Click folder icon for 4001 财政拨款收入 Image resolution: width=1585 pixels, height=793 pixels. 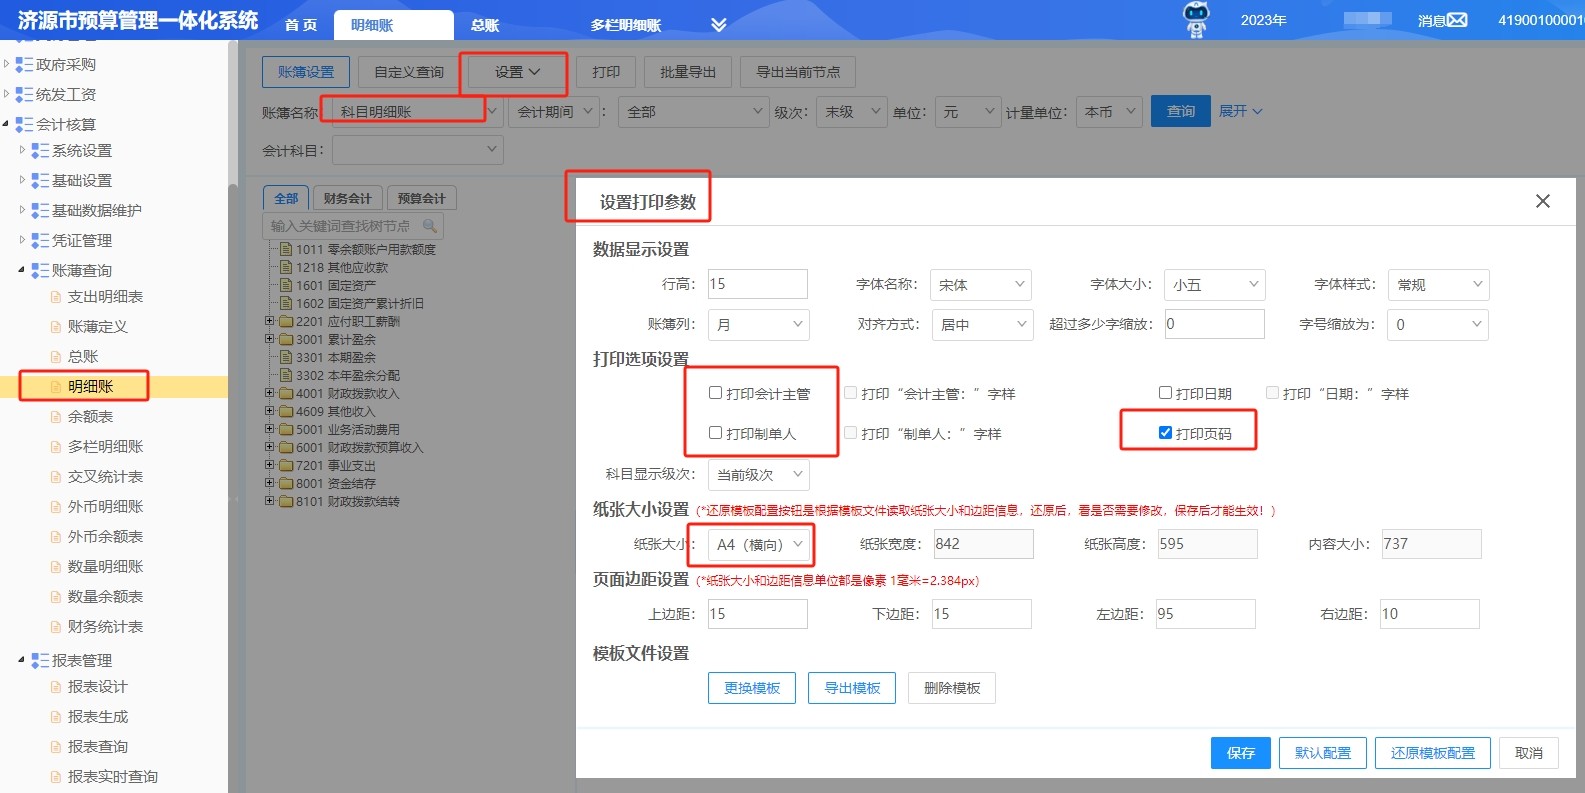(286, 394)
